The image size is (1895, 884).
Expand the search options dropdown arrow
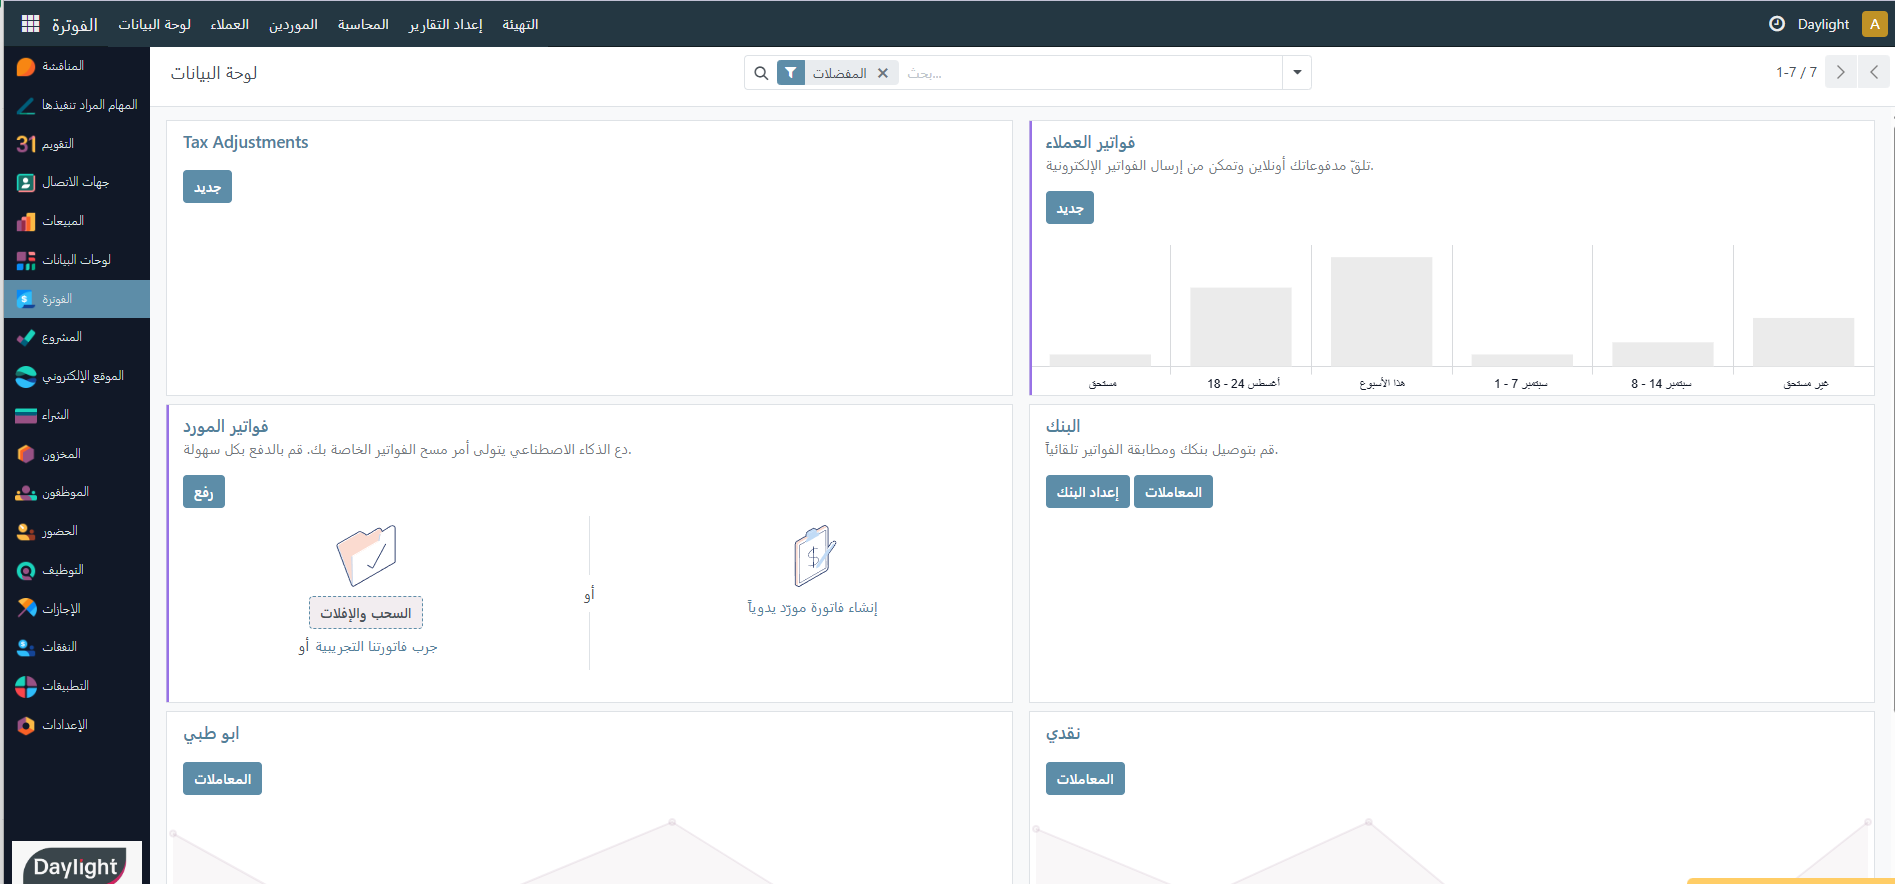[1297, 73]
